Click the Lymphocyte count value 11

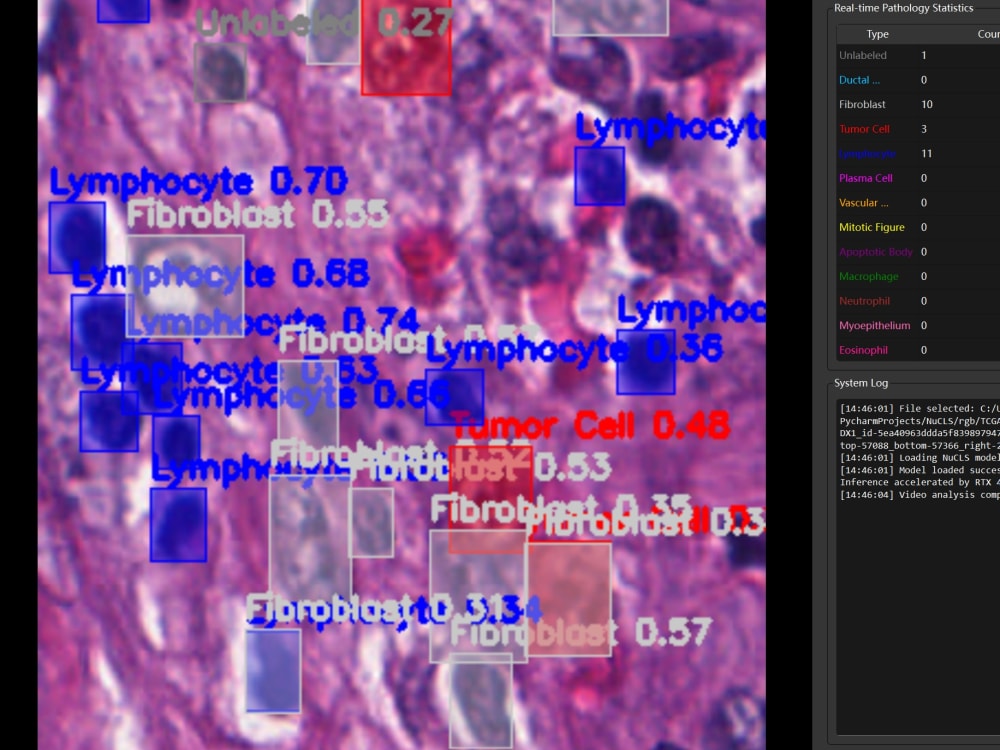927,154
